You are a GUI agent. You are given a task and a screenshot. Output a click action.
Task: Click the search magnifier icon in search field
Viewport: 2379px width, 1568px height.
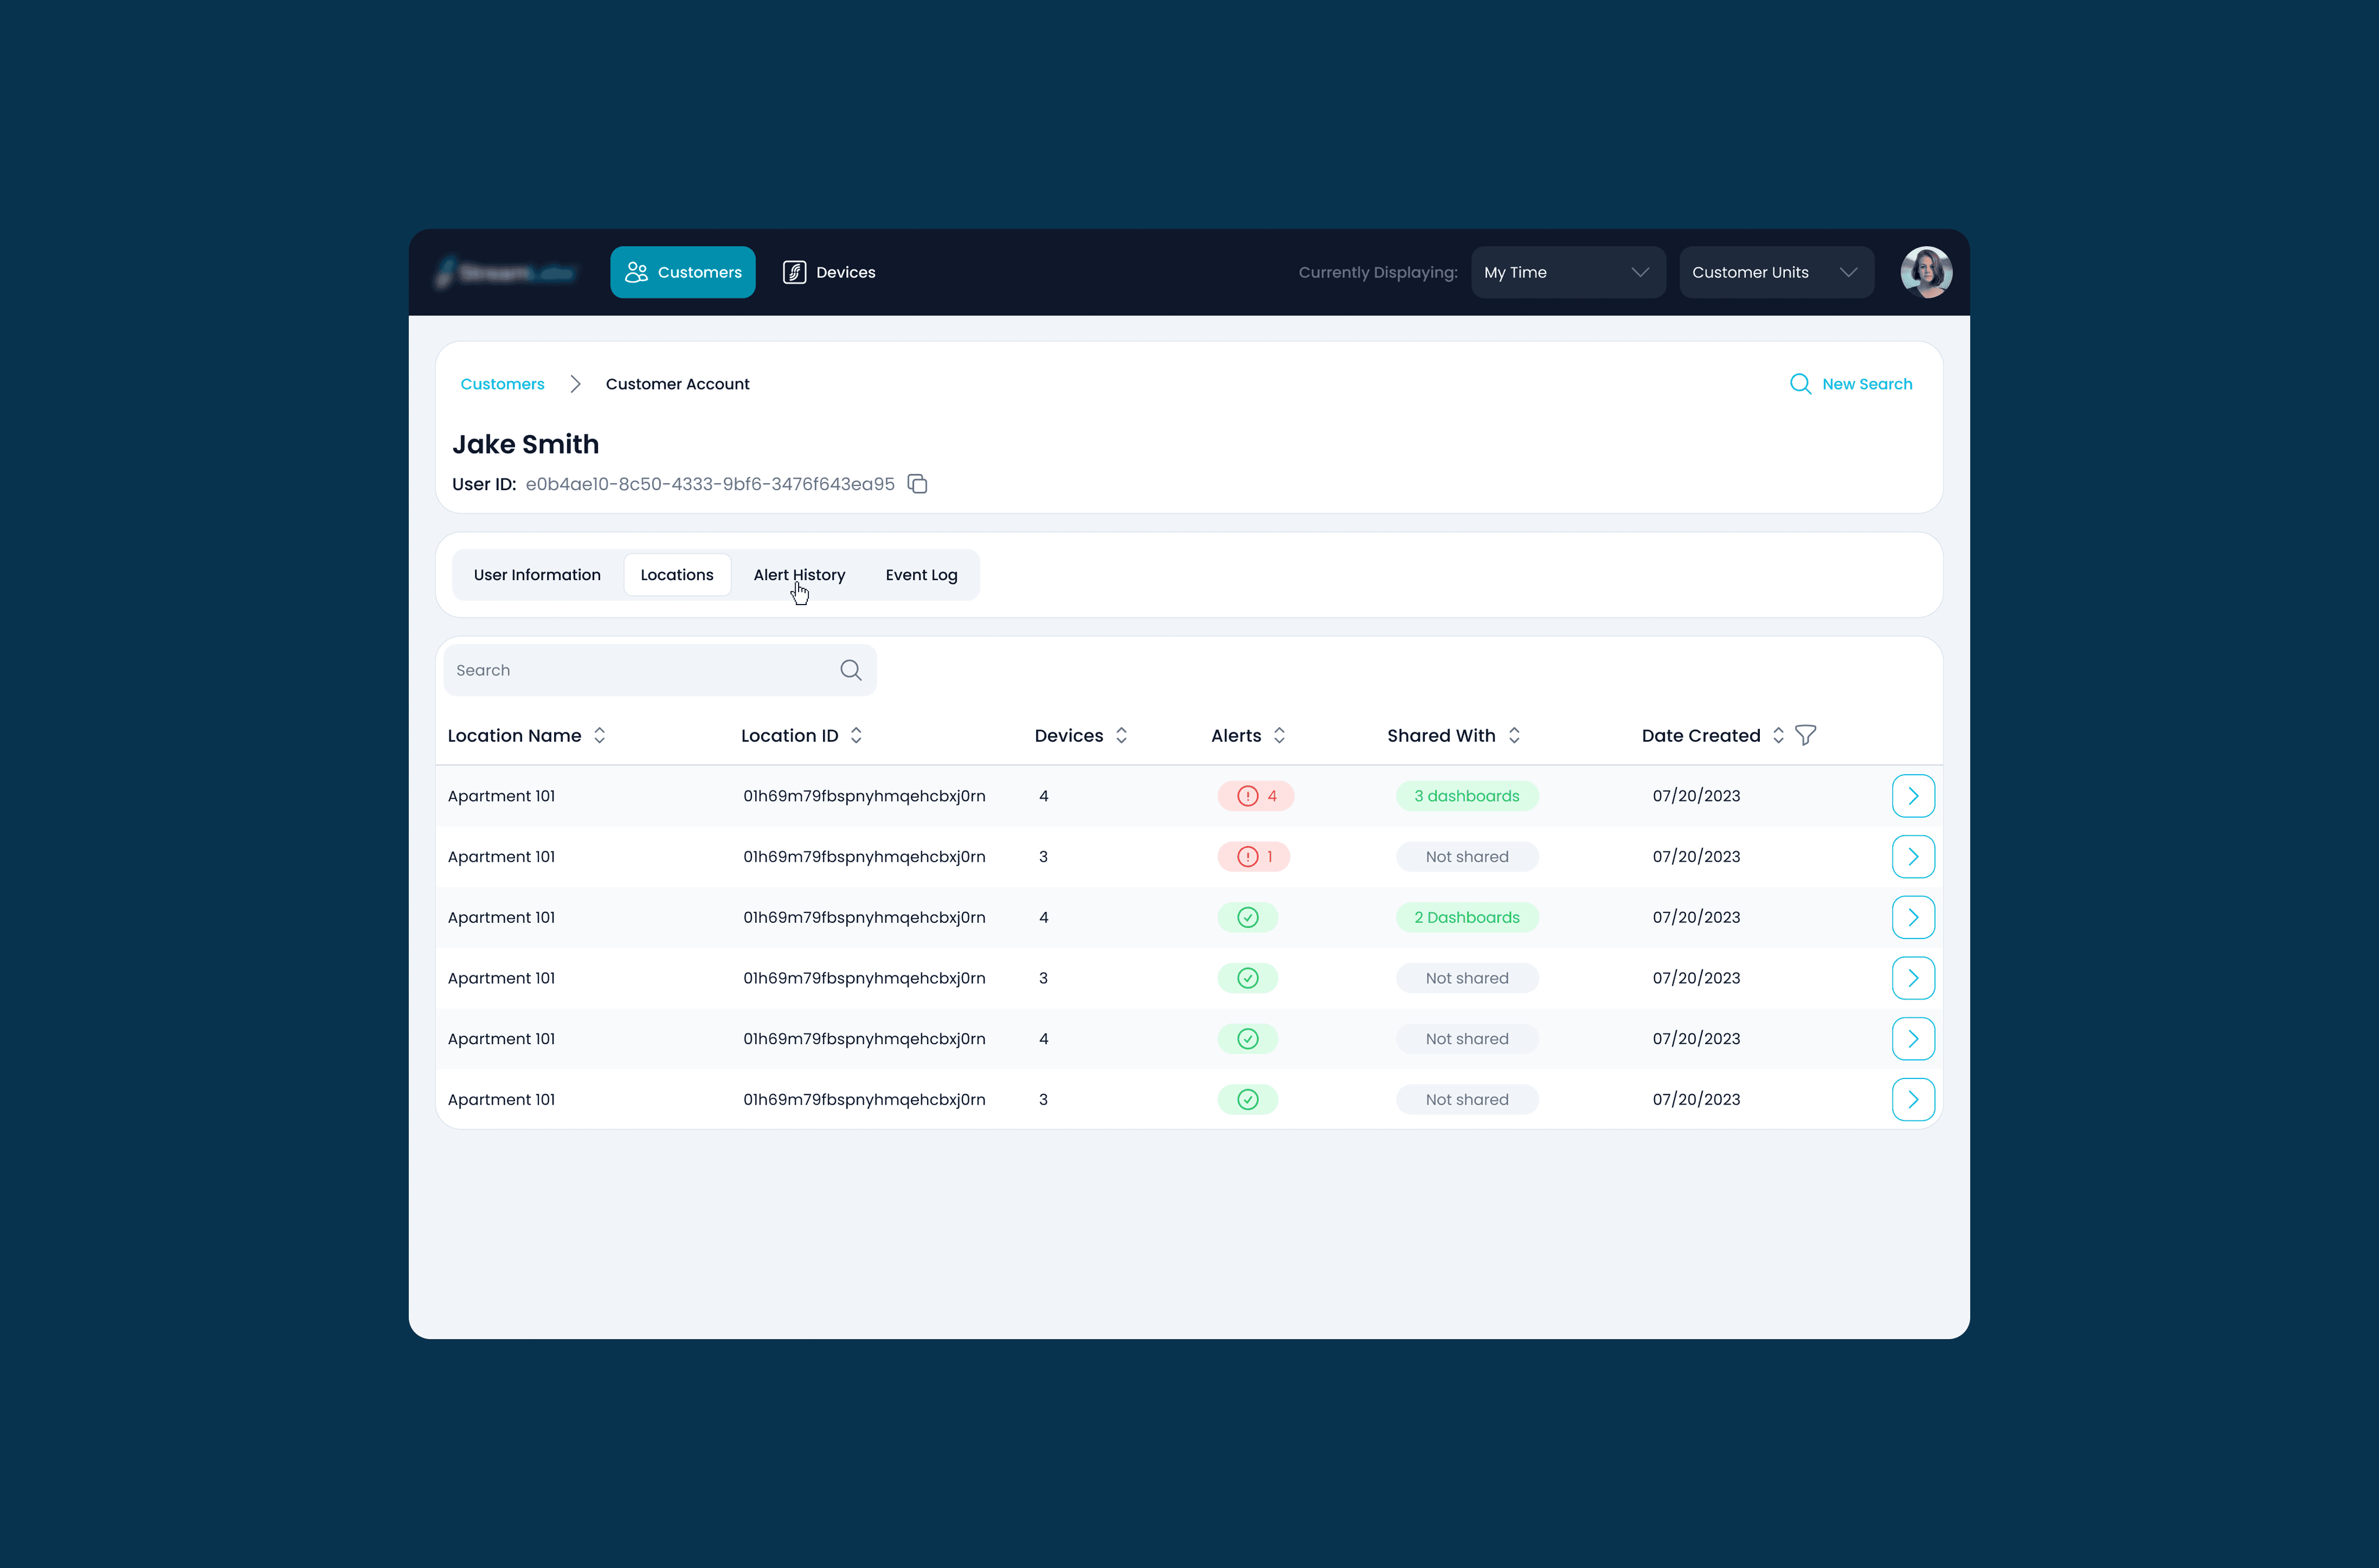[x=850, y=670]
